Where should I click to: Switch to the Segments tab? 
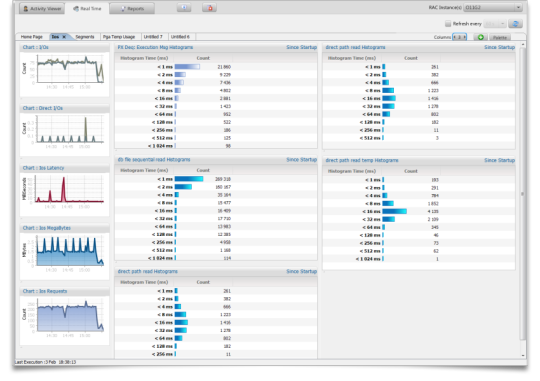tap(85, 37)
